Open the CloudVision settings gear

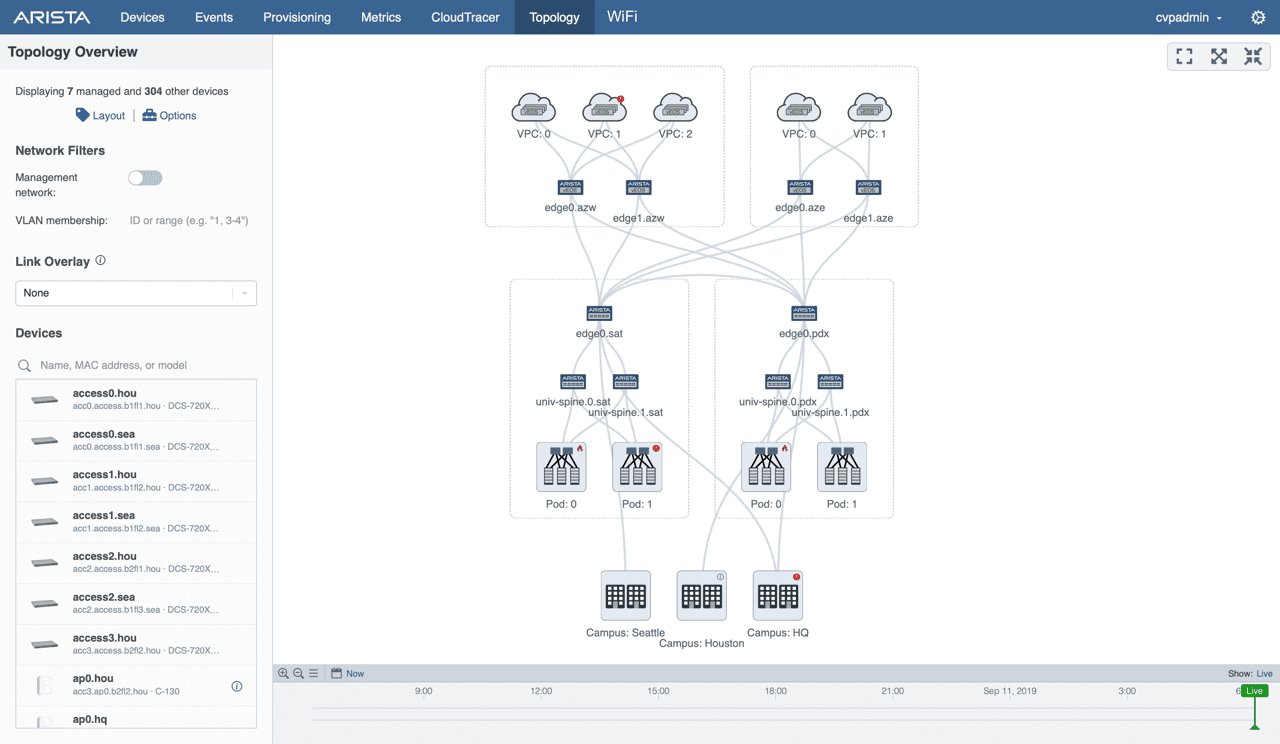coord(1258,17)
